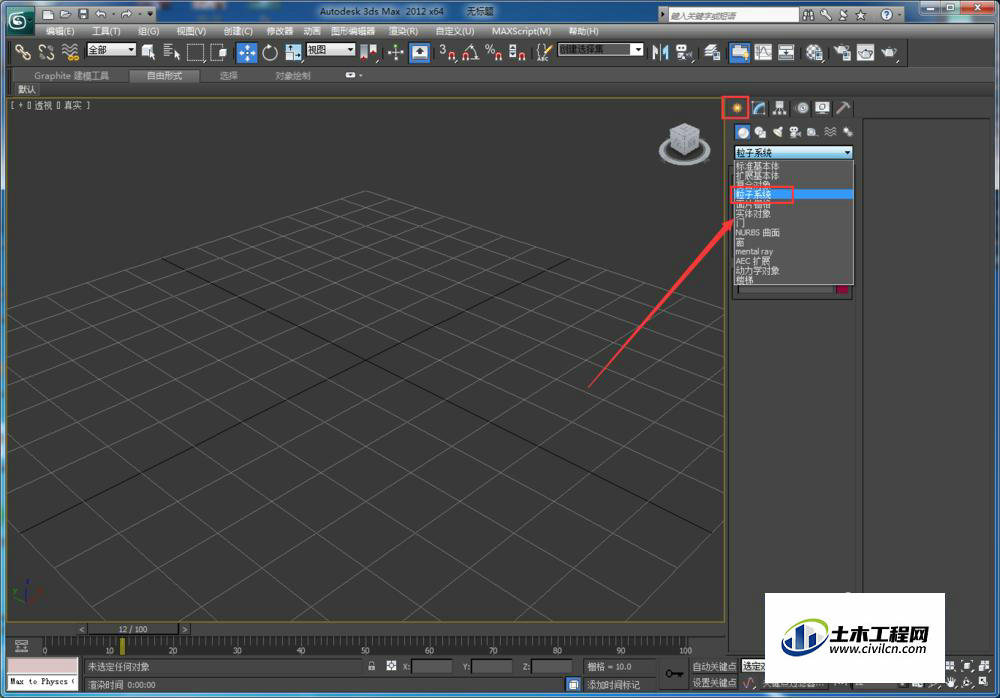Viewport: 1000px width, 698px height.
Task: Click the Select and Manipulate icon
Action: [x=395, y=52]
